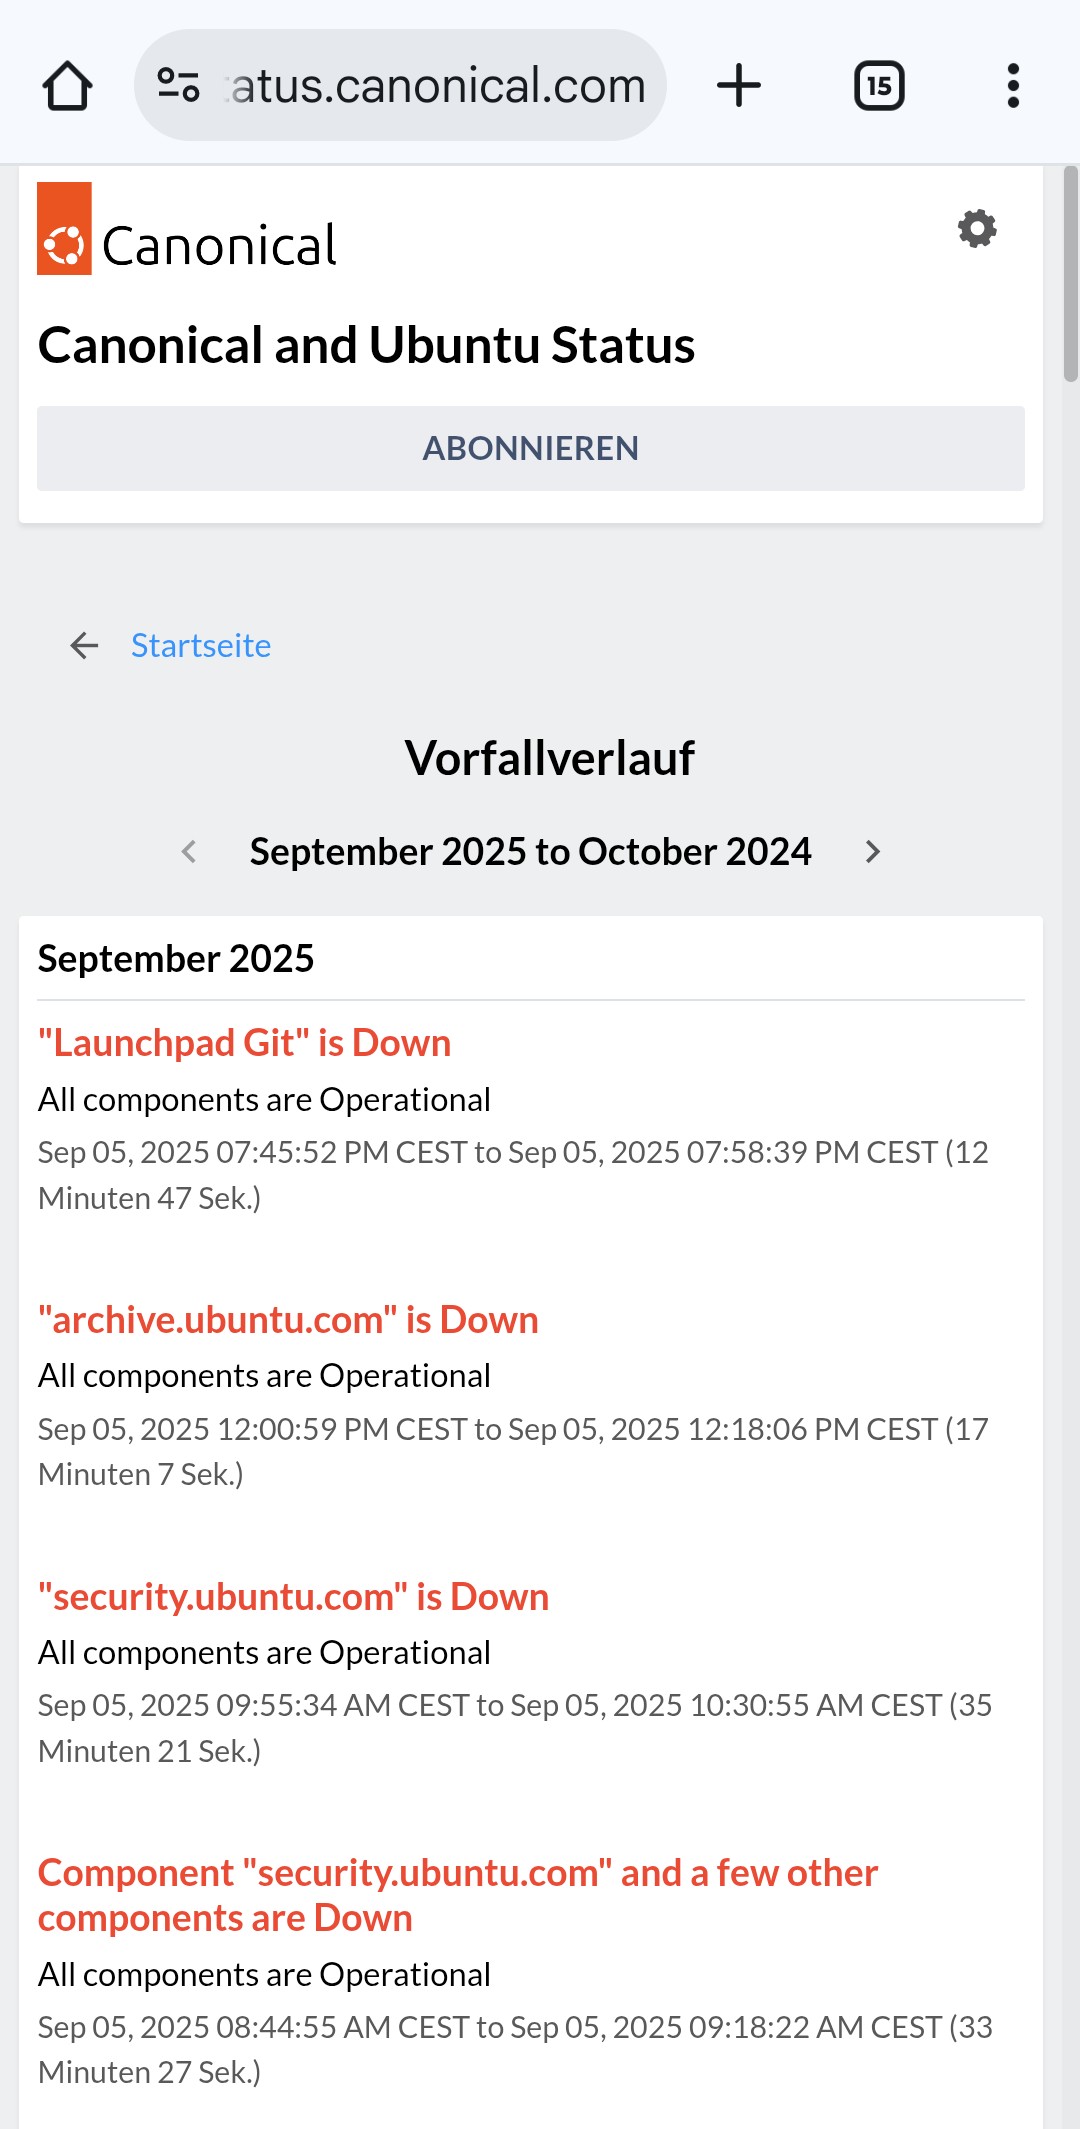
Task: Go to previous incident history period
Action: pyautogui.click(x=189, y=852)
